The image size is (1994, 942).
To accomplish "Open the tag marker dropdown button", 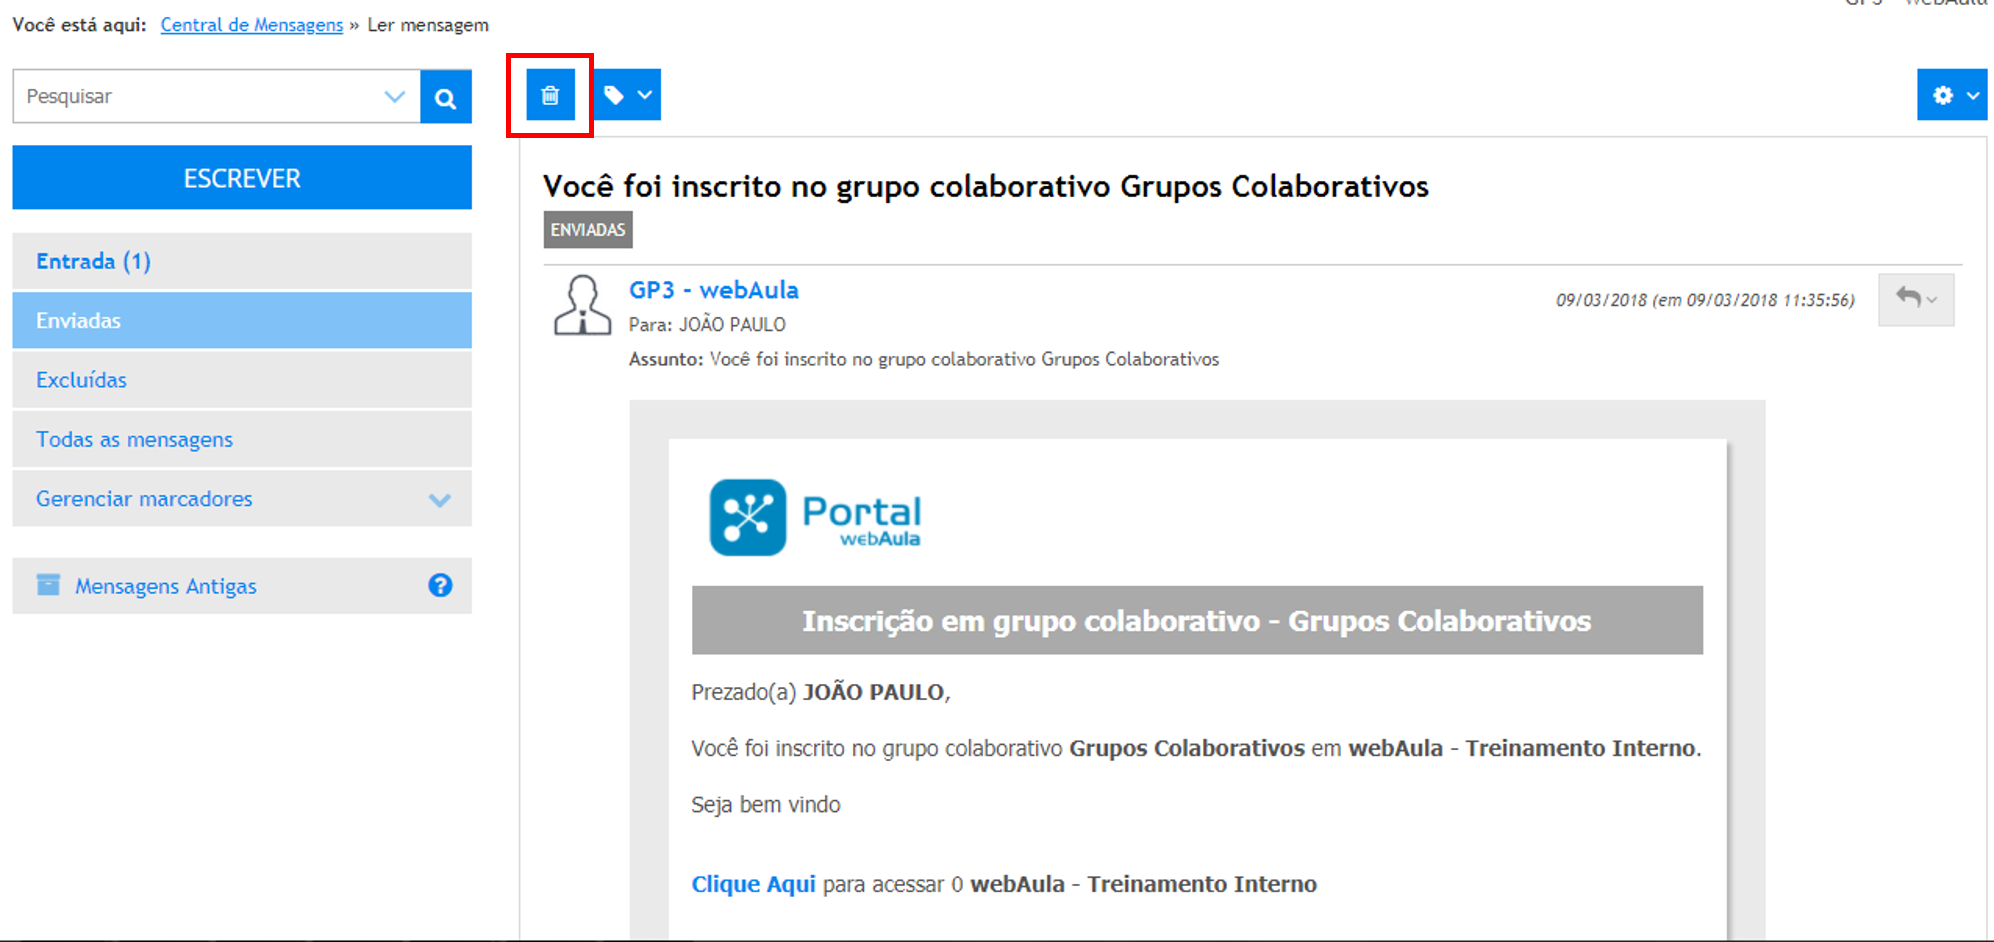I will pos(628,95).
